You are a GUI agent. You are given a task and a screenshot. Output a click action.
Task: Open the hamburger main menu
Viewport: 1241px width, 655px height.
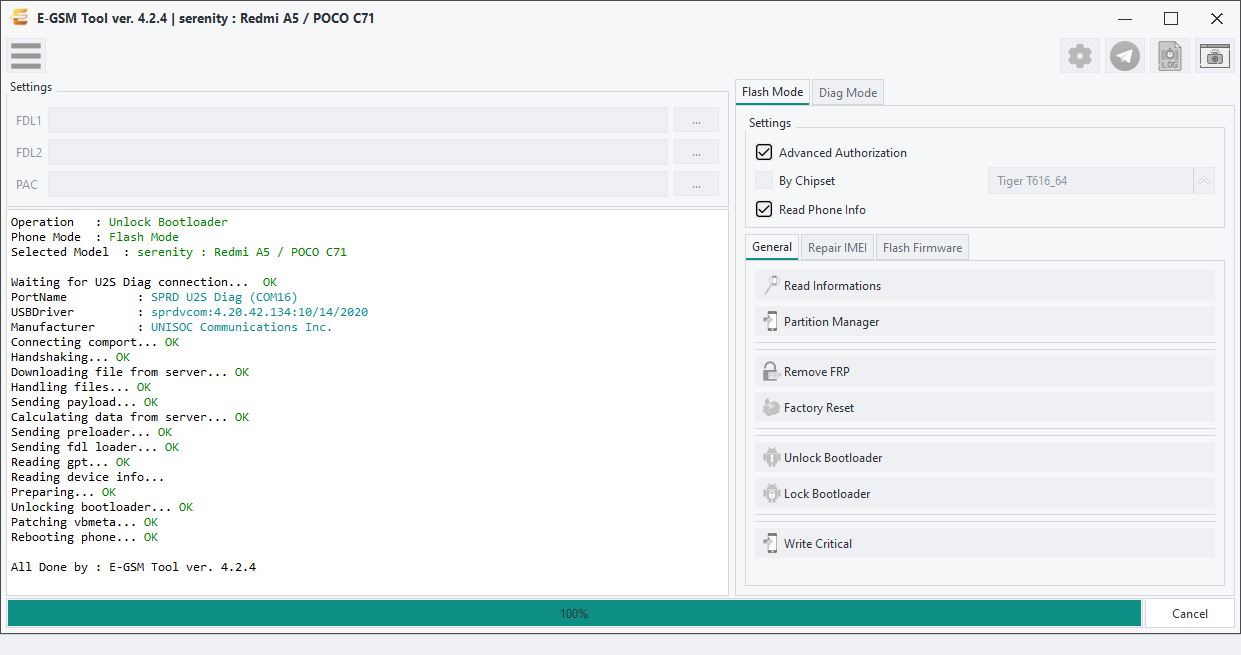click(x=26, y=56)
